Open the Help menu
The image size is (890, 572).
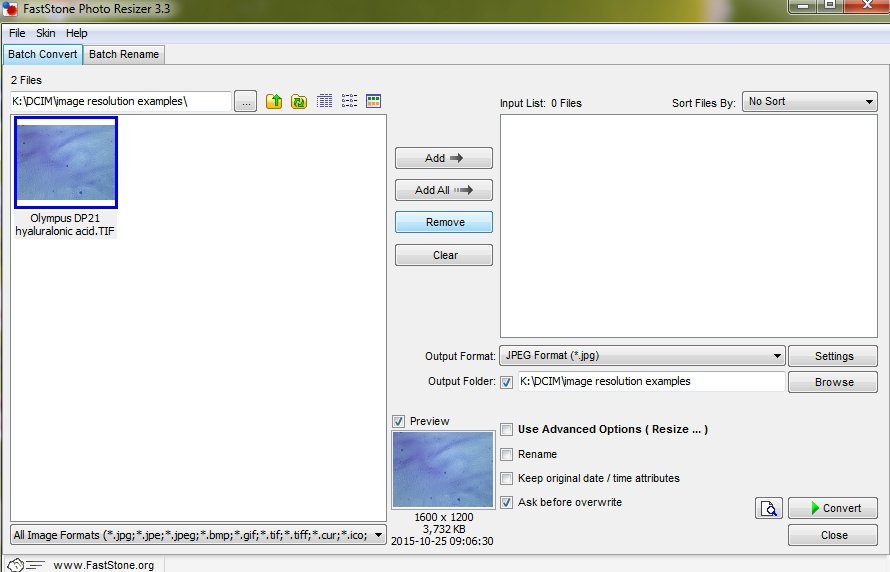(77, 33)
